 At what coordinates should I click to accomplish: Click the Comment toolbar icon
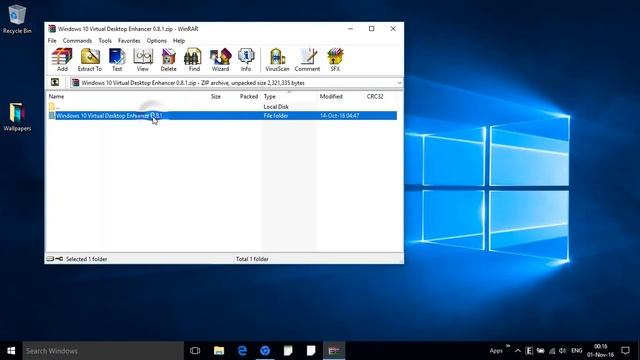pos(307,60)
